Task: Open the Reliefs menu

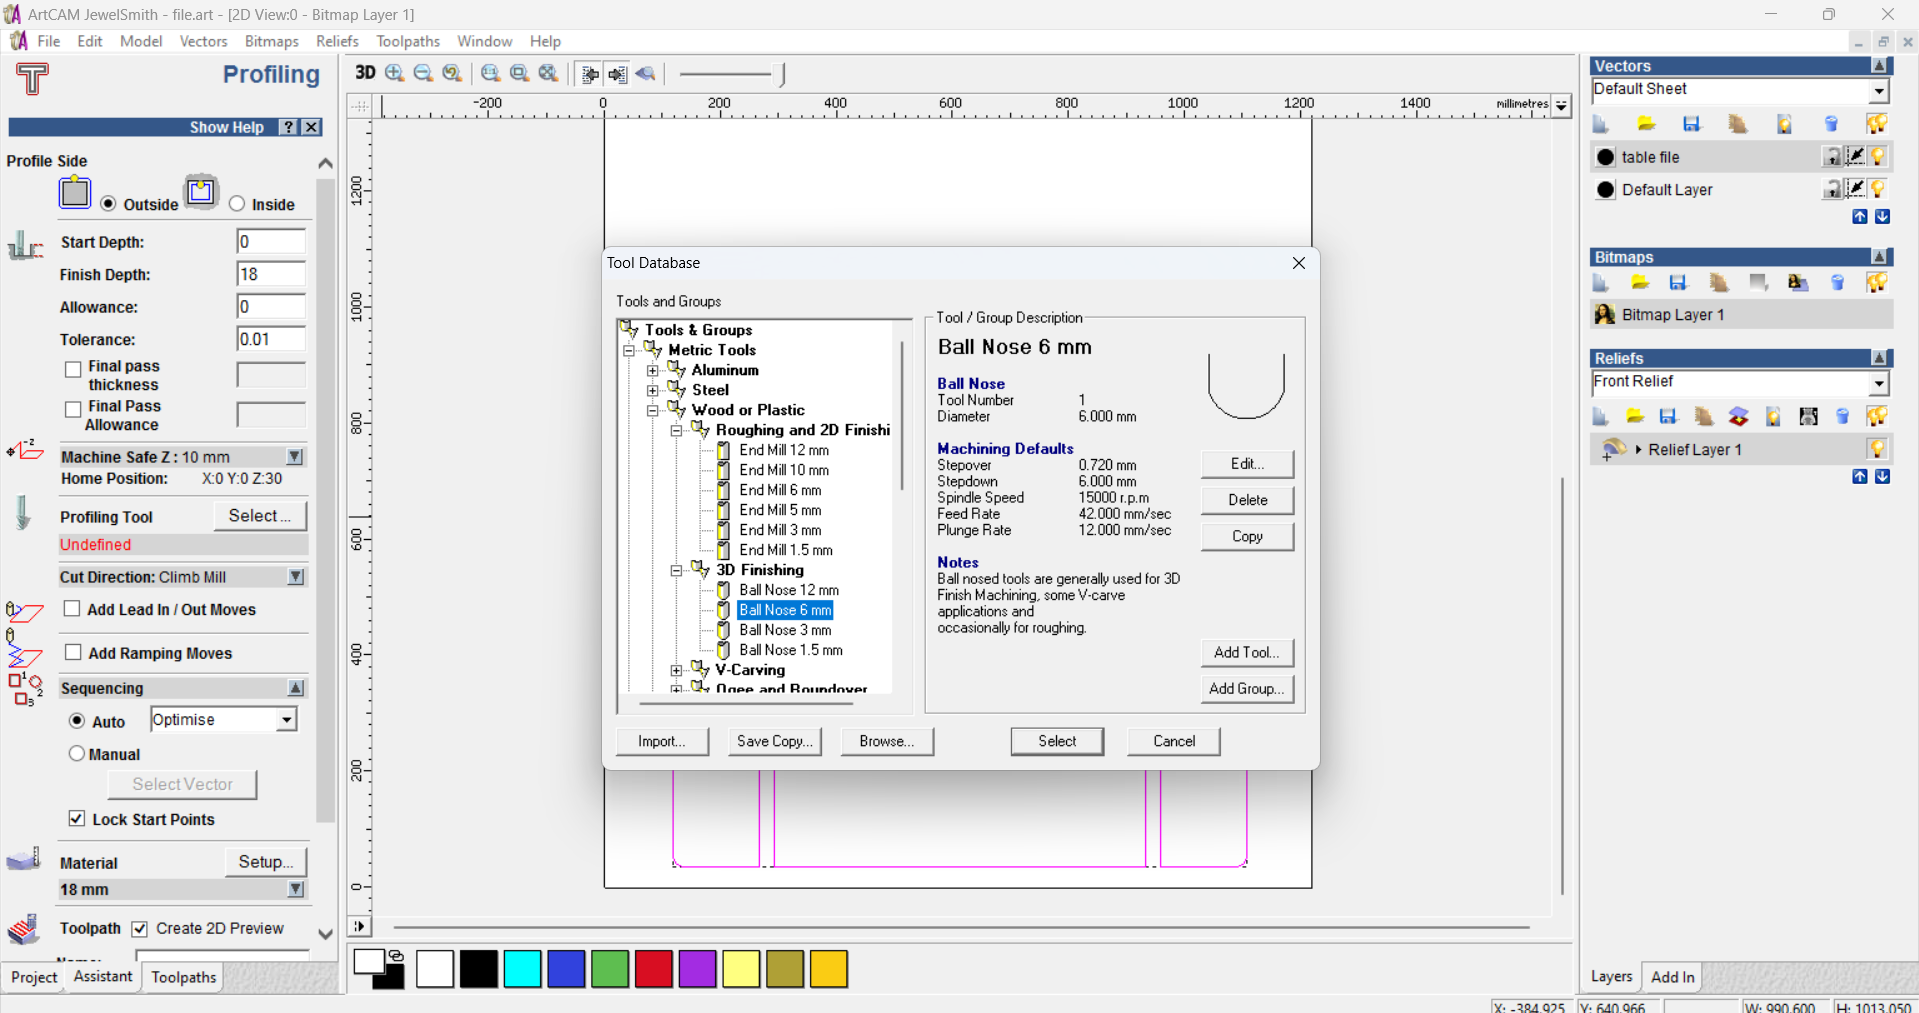Action: (337, 41)
